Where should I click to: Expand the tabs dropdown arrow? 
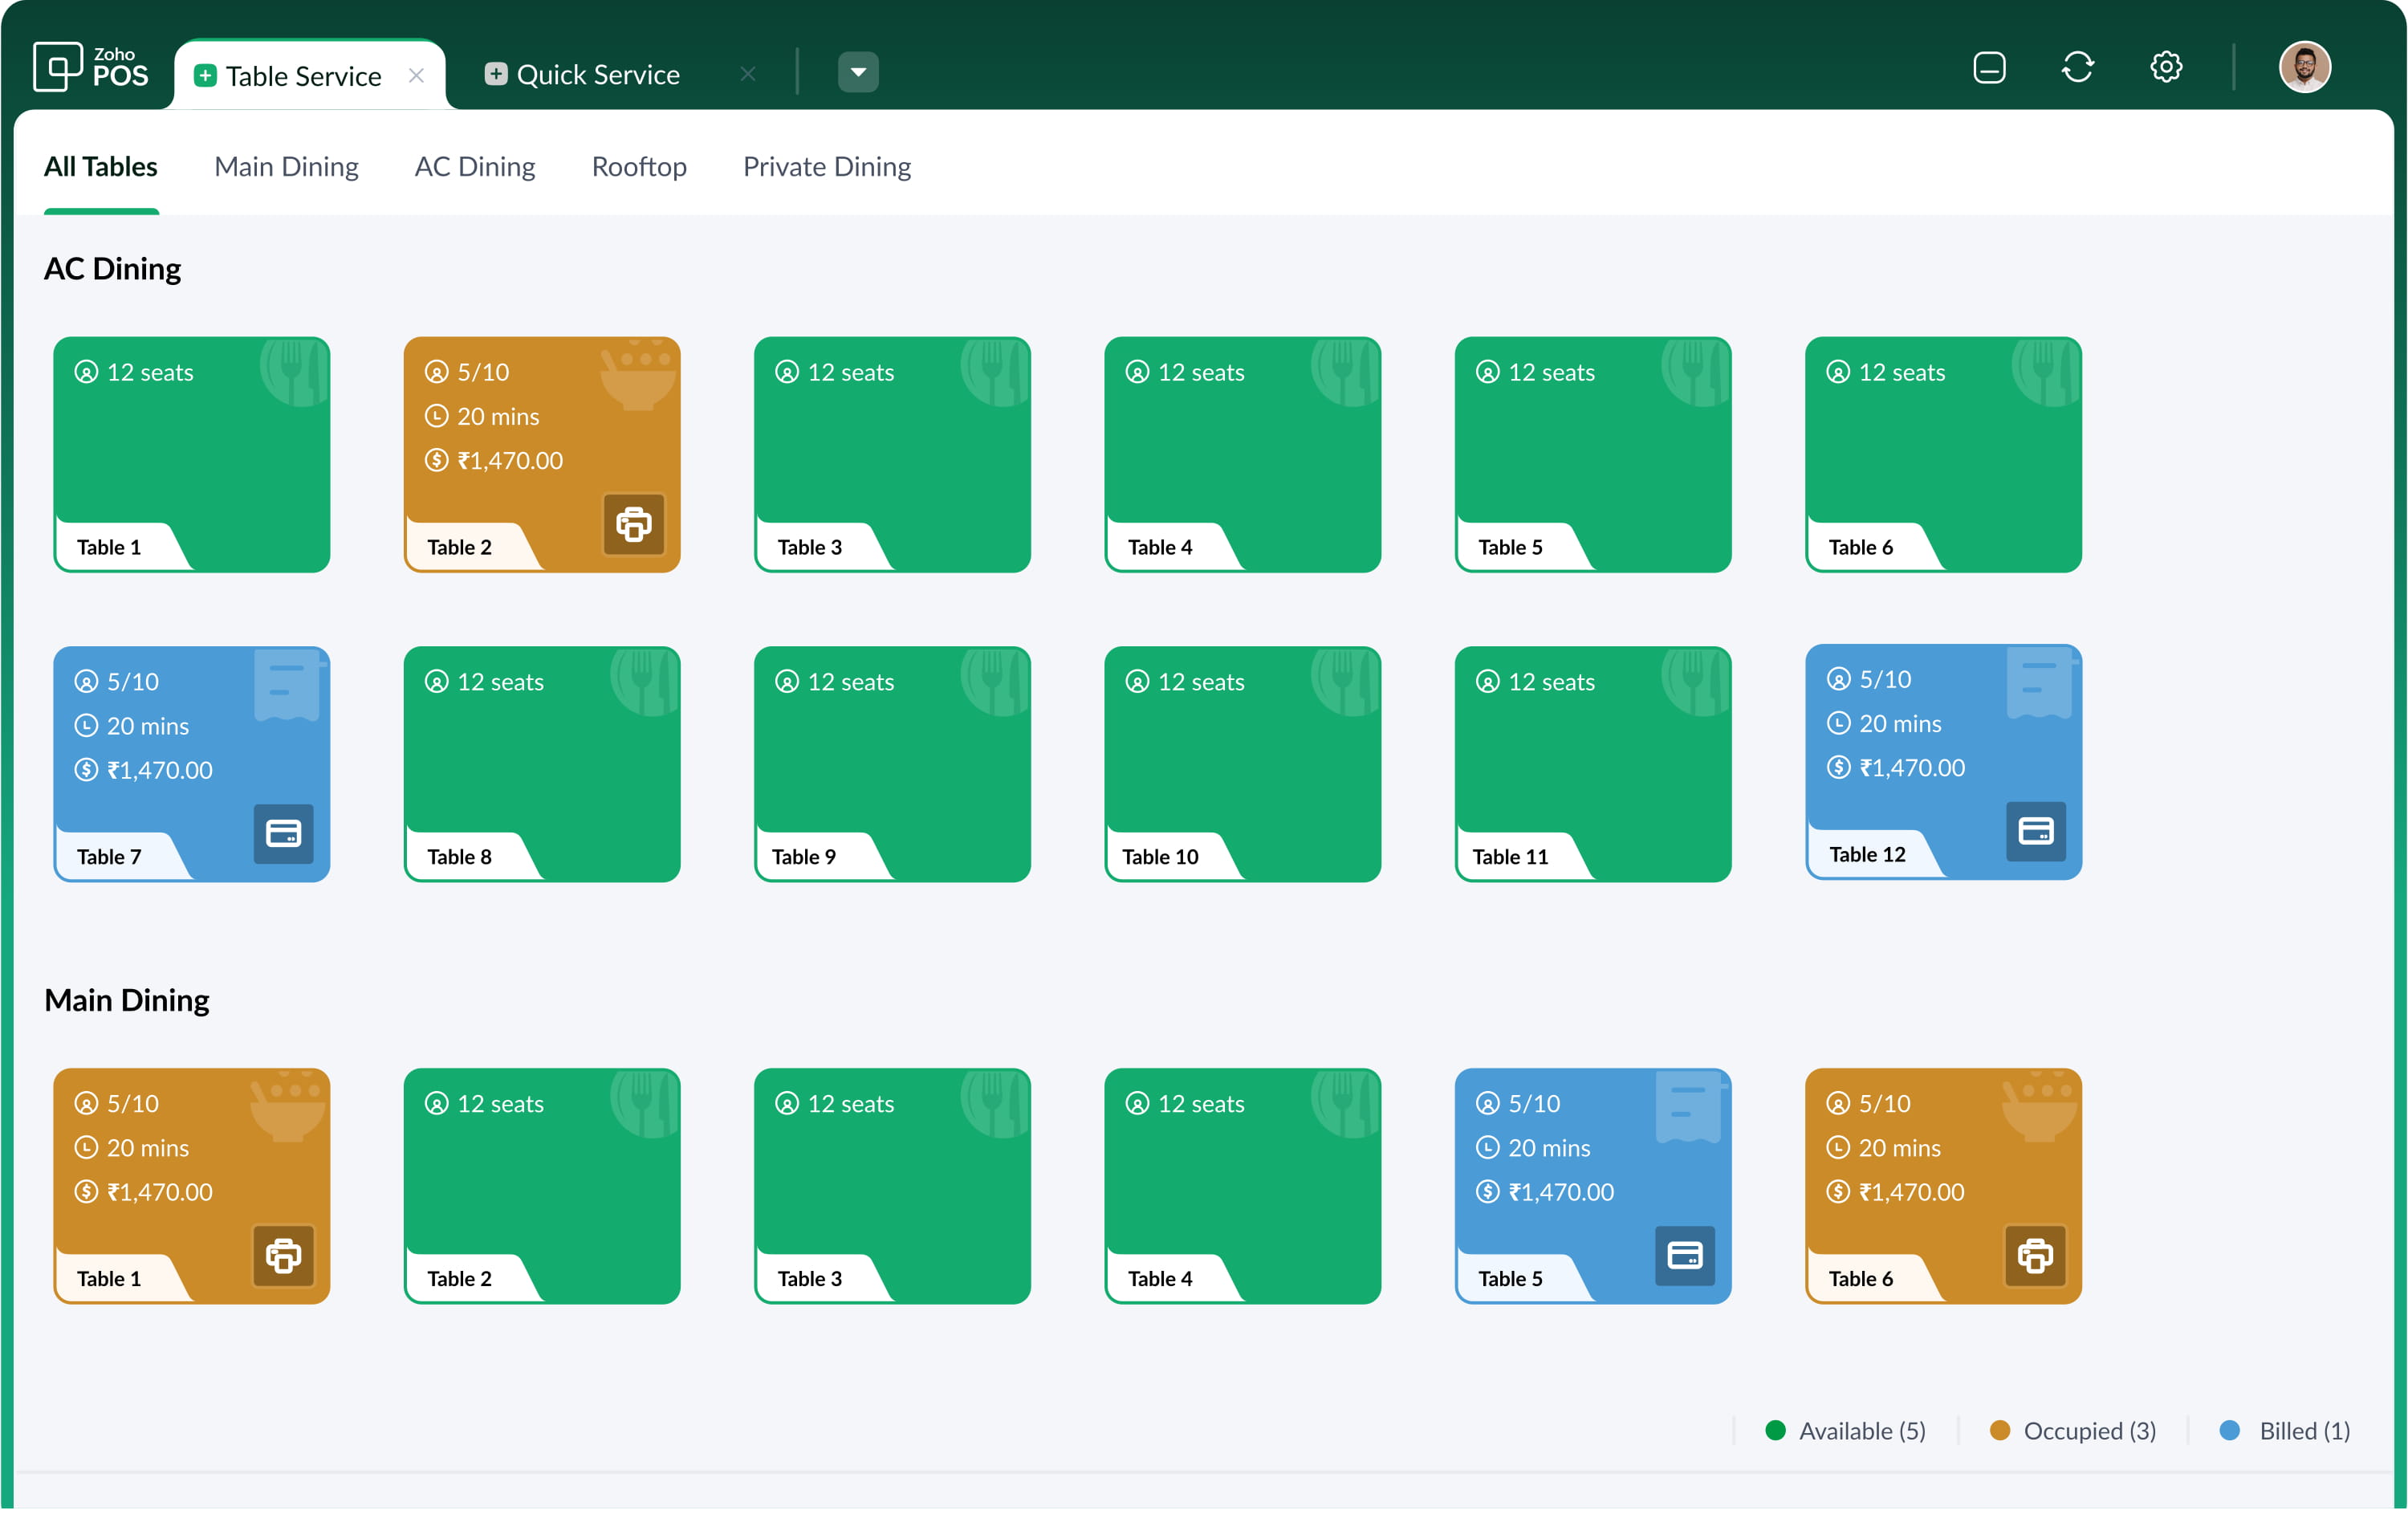[x=858, y=72]
